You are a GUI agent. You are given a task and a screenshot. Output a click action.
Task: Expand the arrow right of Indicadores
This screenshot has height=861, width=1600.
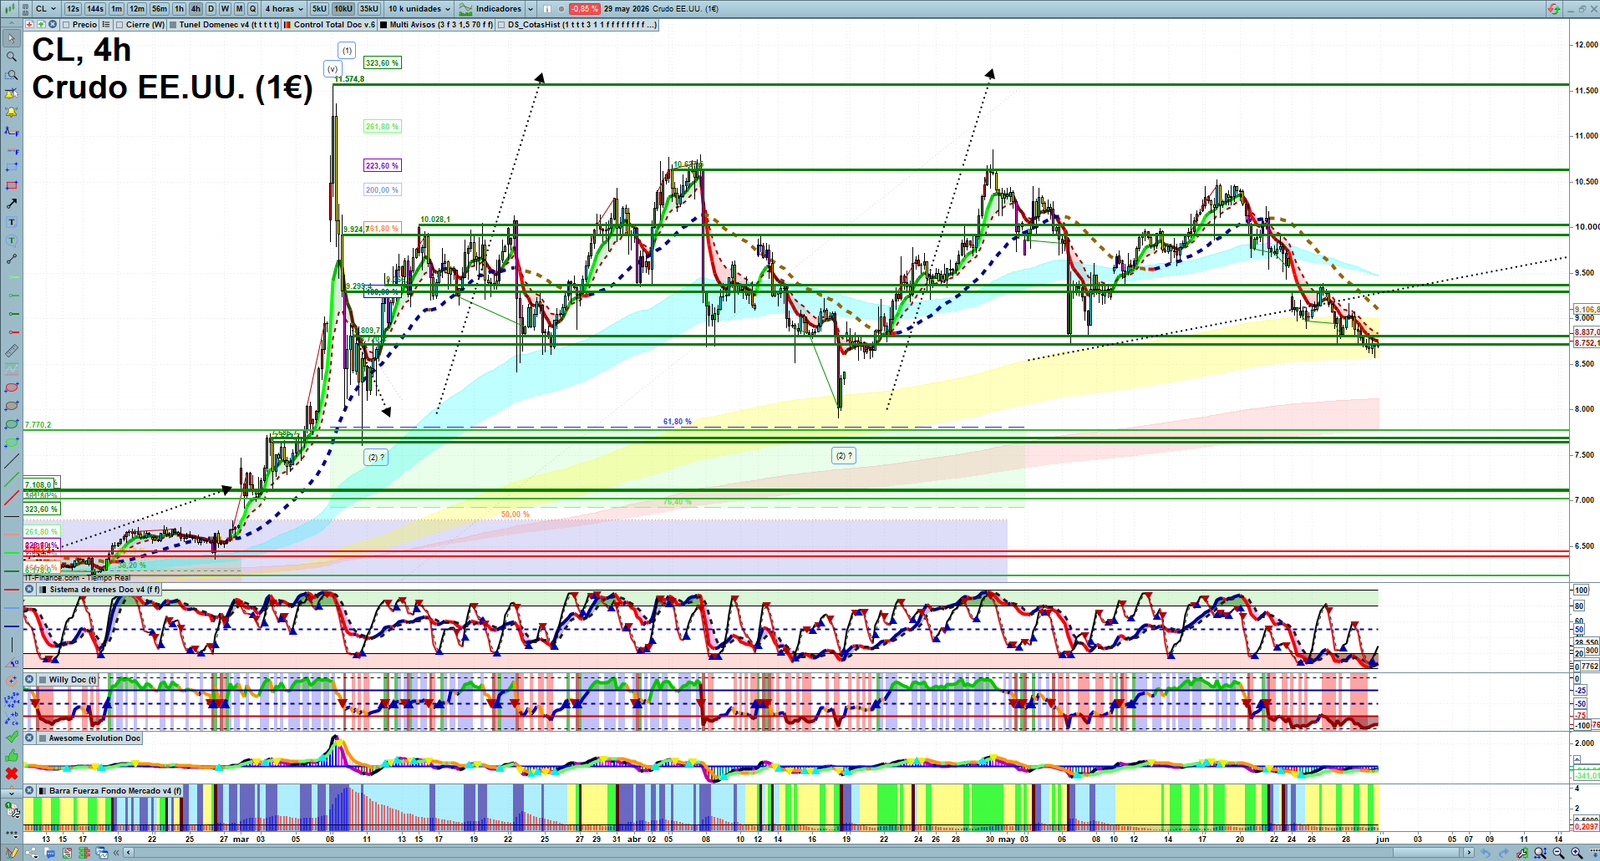530,9
